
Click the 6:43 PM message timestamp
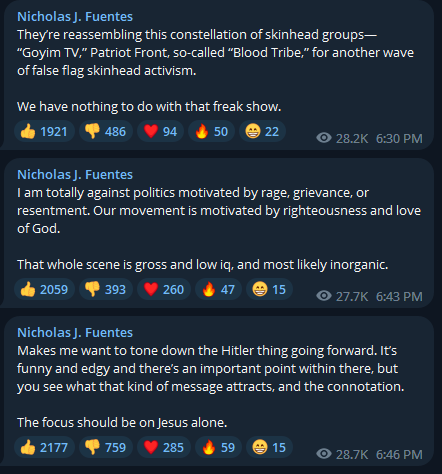[399, 296]
